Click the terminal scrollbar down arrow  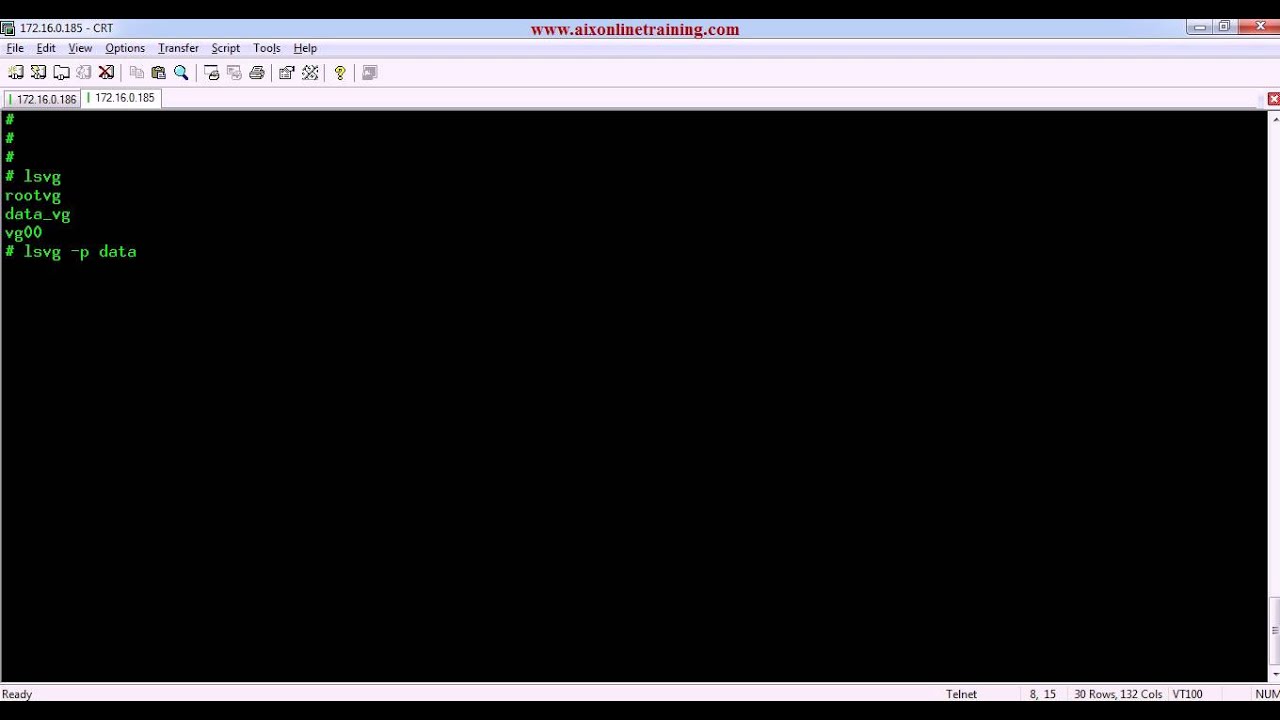point(1274,675)
